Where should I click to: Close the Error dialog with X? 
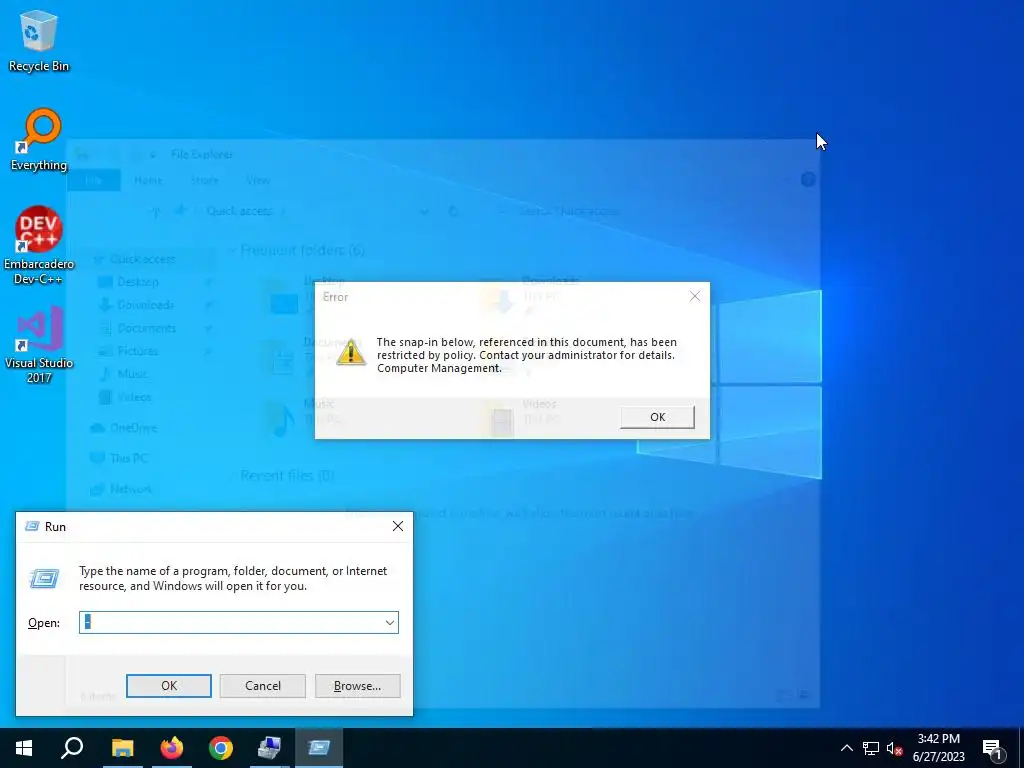694,296
